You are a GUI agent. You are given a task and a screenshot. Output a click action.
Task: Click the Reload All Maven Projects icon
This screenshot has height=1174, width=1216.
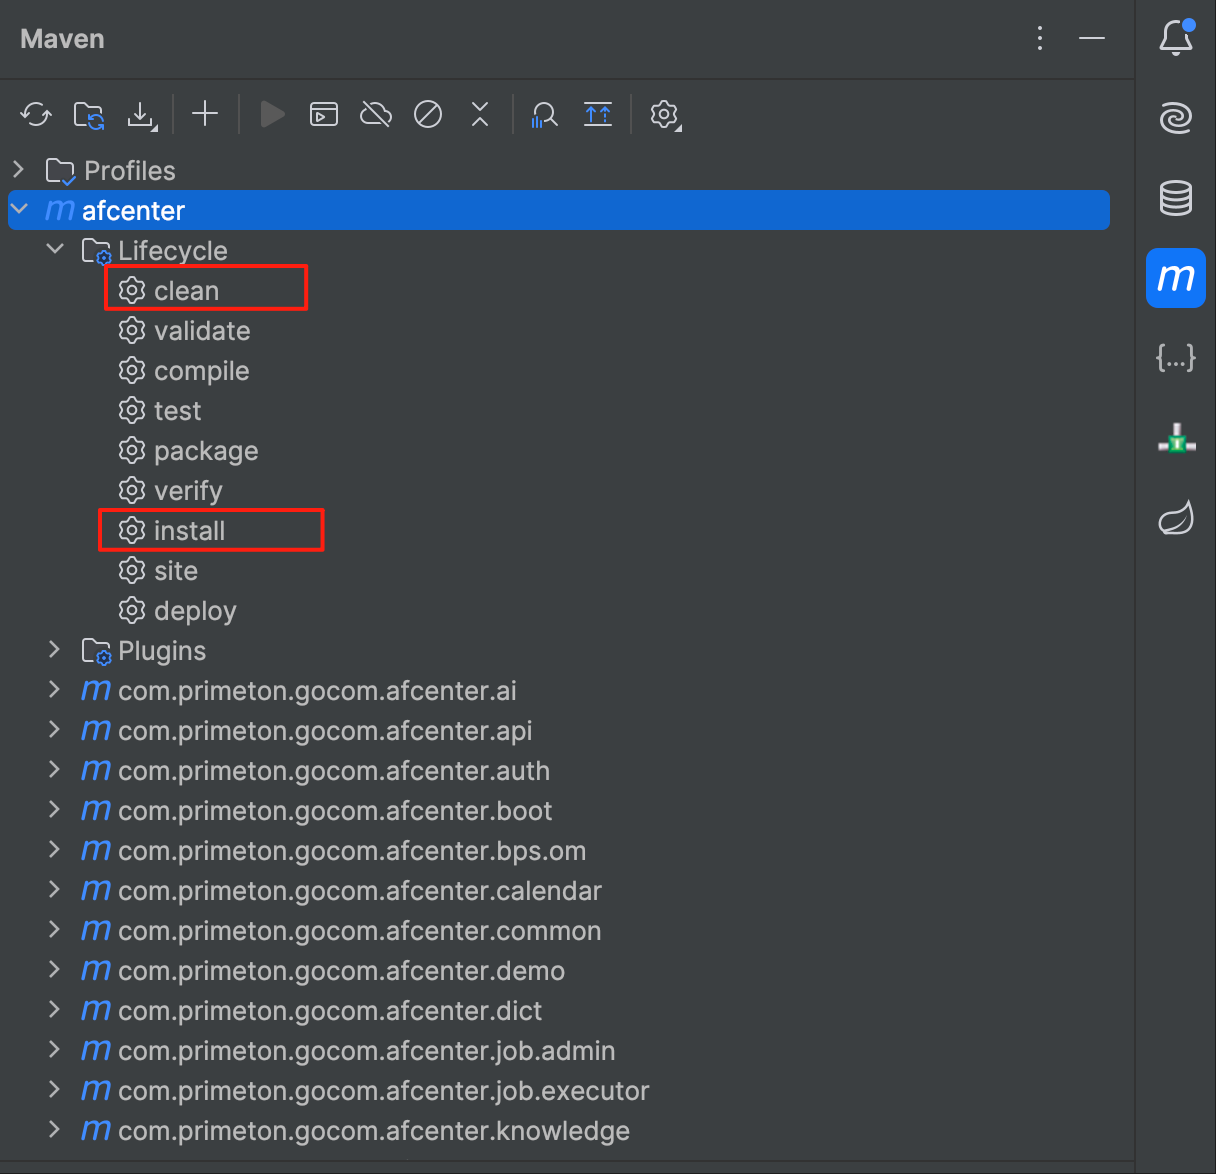(36, 115)
